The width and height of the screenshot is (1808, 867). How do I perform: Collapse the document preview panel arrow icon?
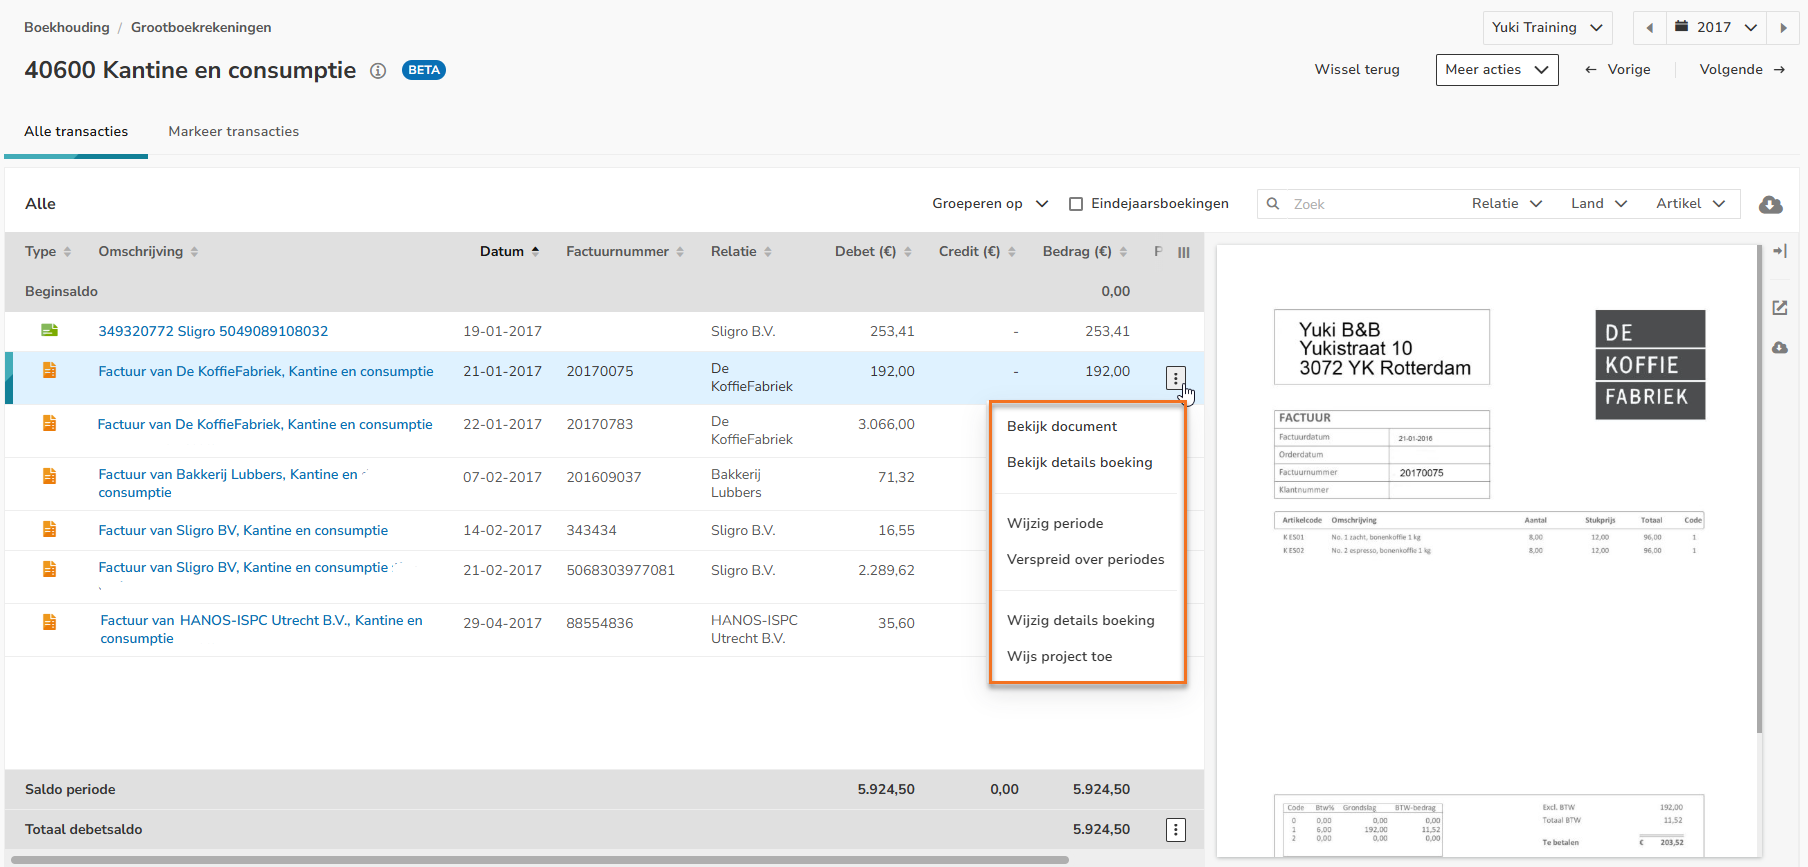1780,251
